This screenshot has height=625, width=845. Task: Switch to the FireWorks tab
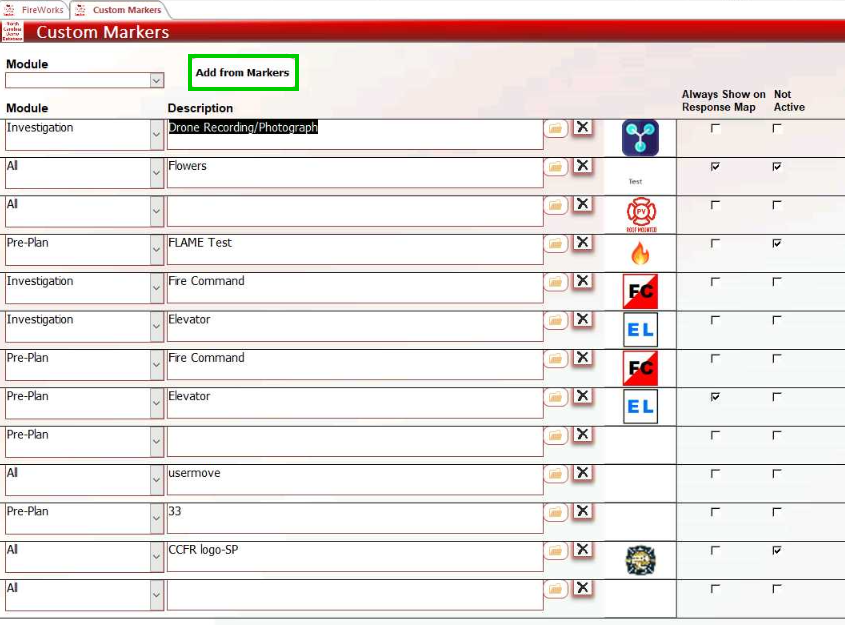(35, 10)
